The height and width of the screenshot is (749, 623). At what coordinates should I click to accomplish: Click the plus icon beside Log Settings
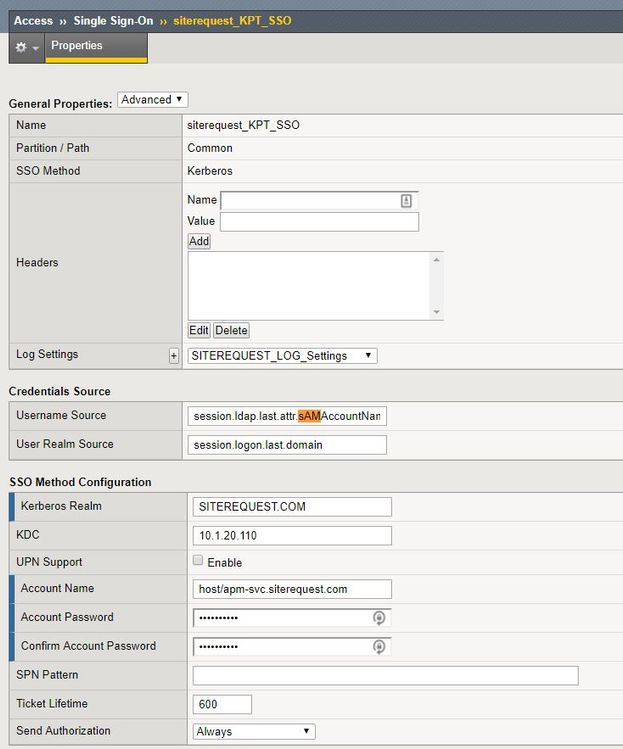(174, 356)
